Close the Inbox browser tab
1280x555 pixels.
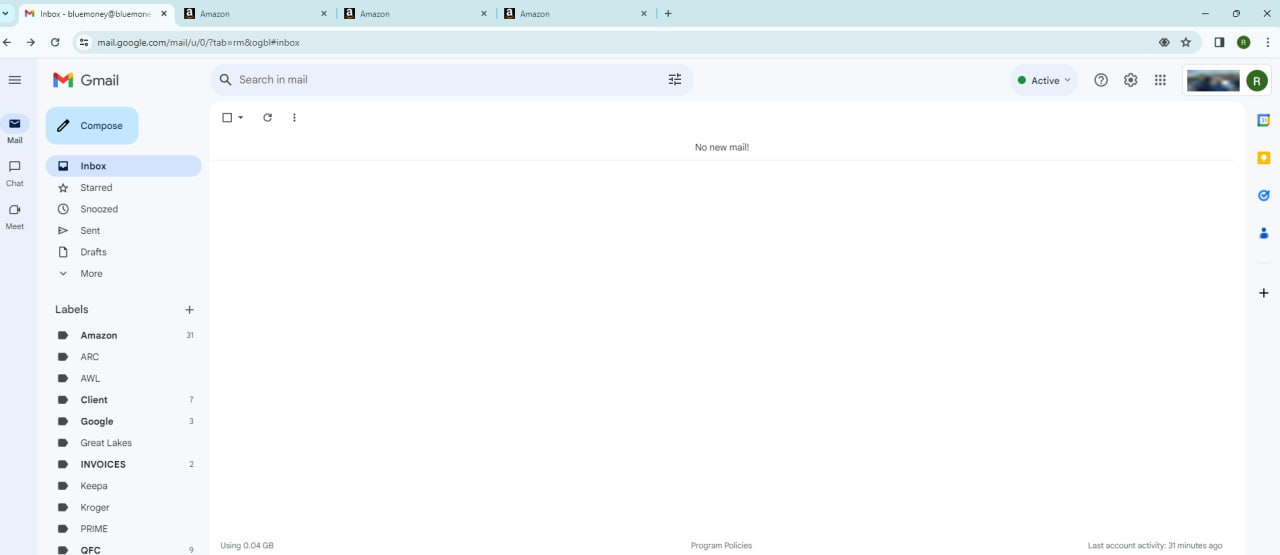[x=164, y=14]
